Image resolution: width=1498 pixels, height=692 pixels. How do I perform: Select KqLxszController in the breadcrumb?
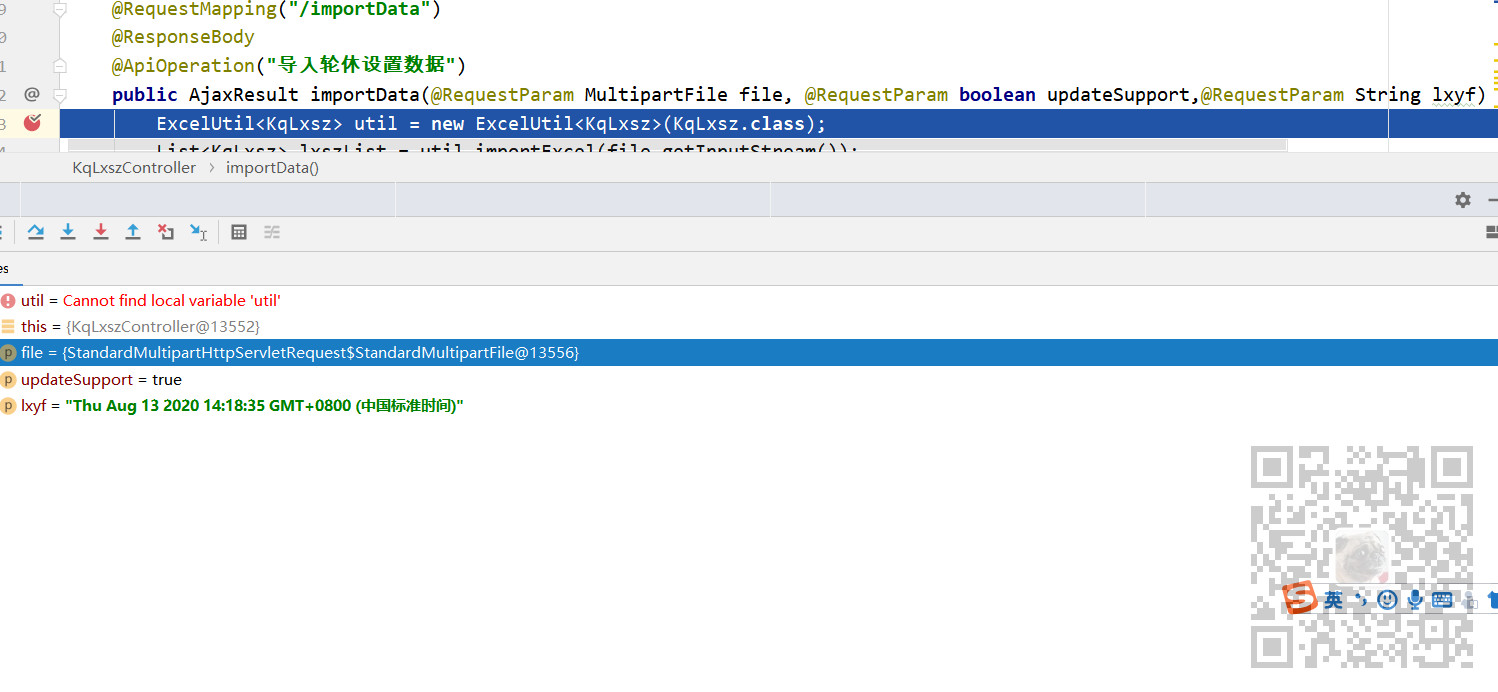134,168
